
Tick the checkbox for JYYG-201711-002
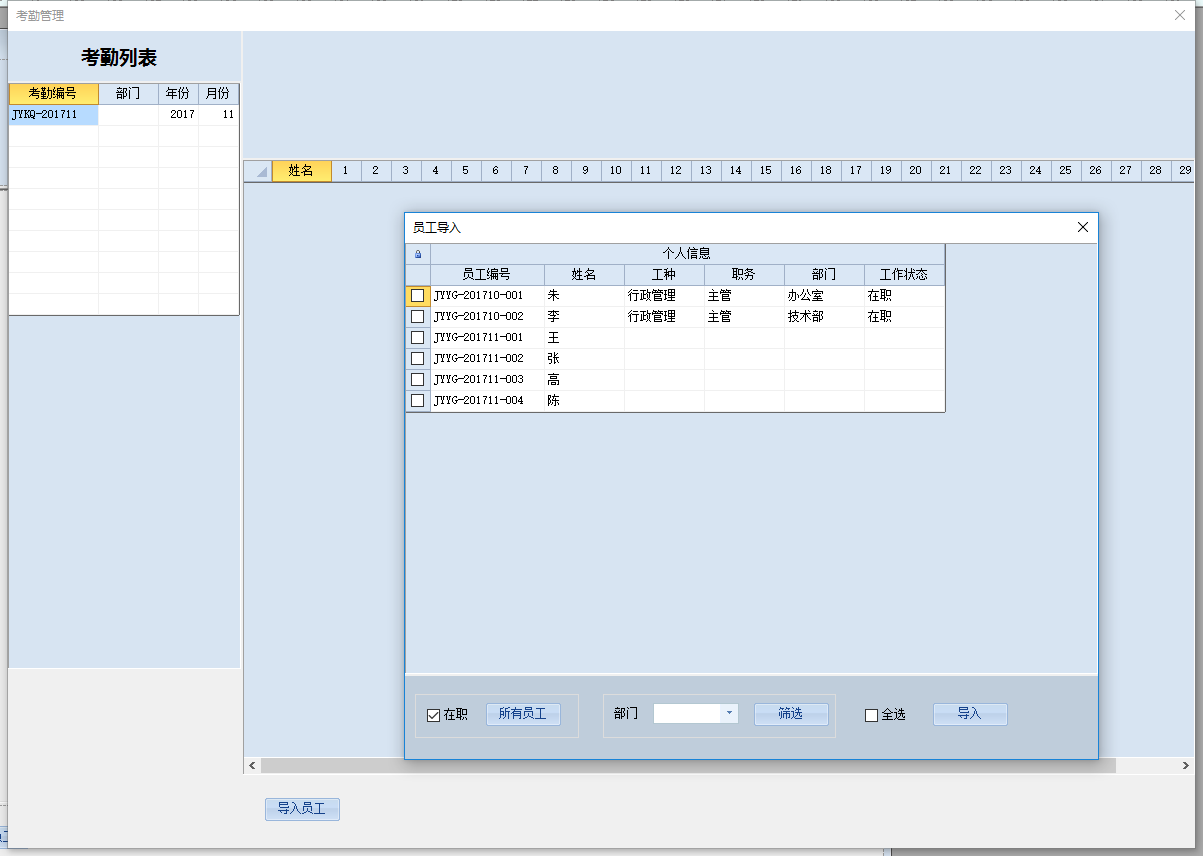[418, 359]
